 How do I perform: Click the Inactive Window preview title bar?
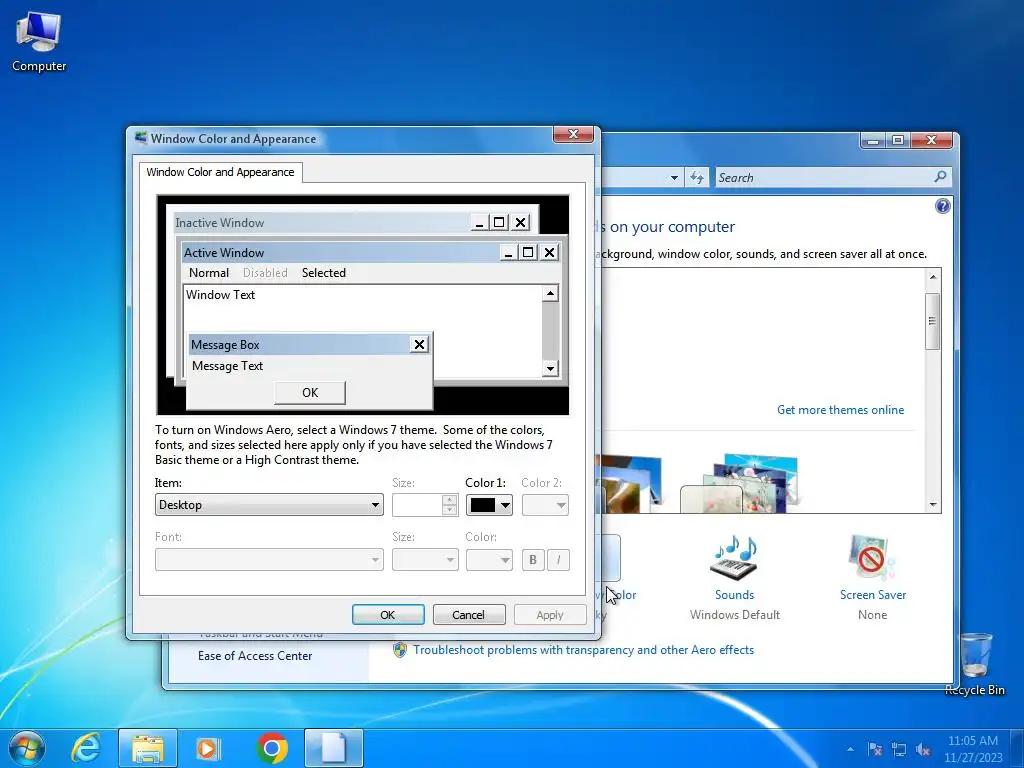coord(321,223)
